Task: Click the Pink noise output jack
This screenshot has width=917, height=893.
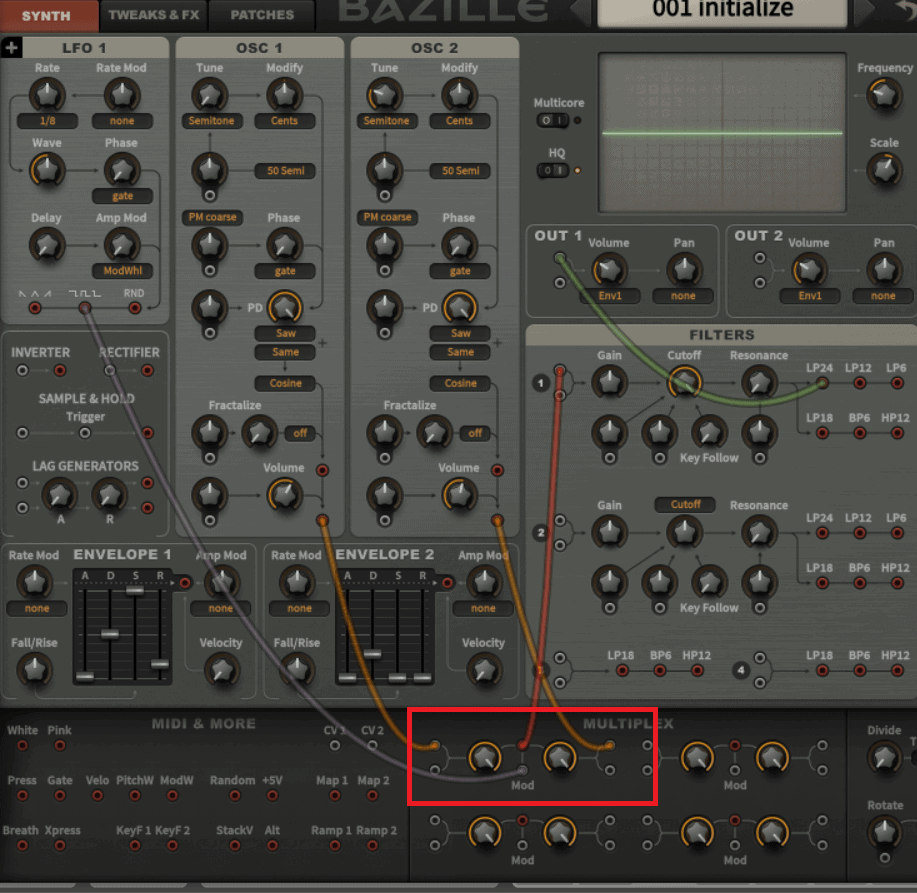Action: coord(59,745)
